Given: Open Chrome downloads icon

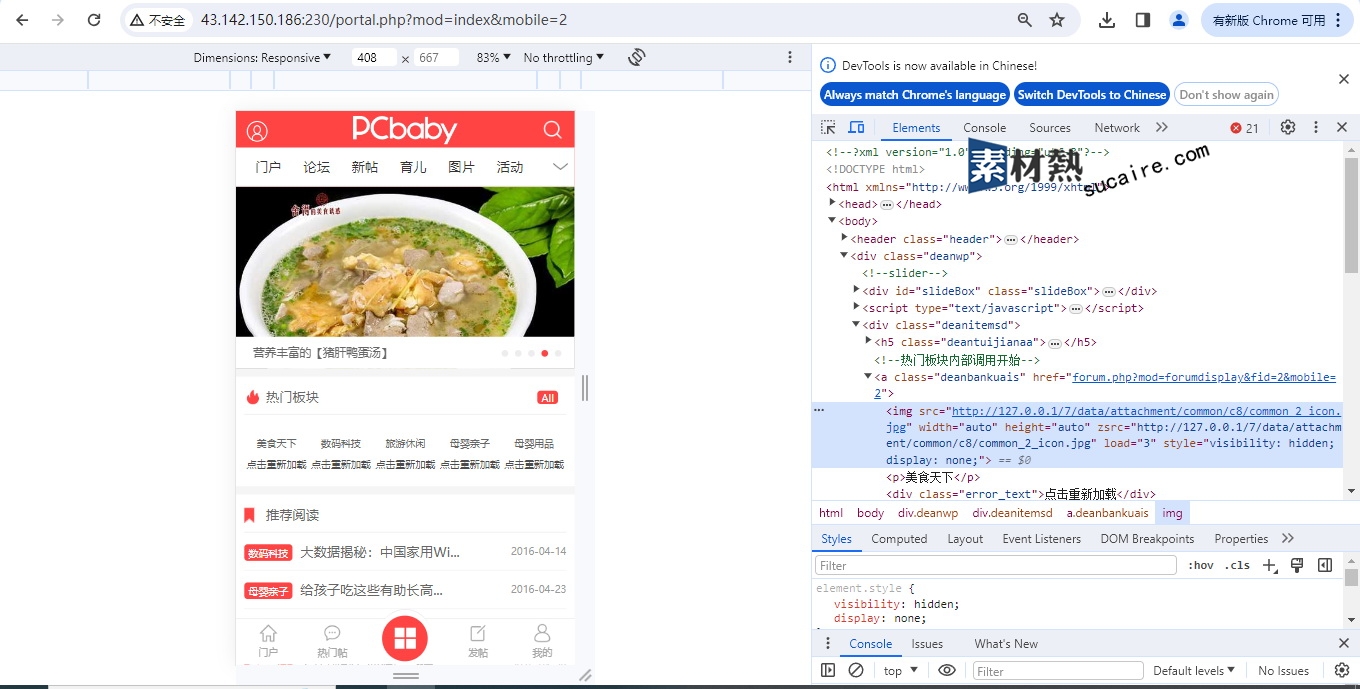Looking at the screenshot, I should 1107,20.
